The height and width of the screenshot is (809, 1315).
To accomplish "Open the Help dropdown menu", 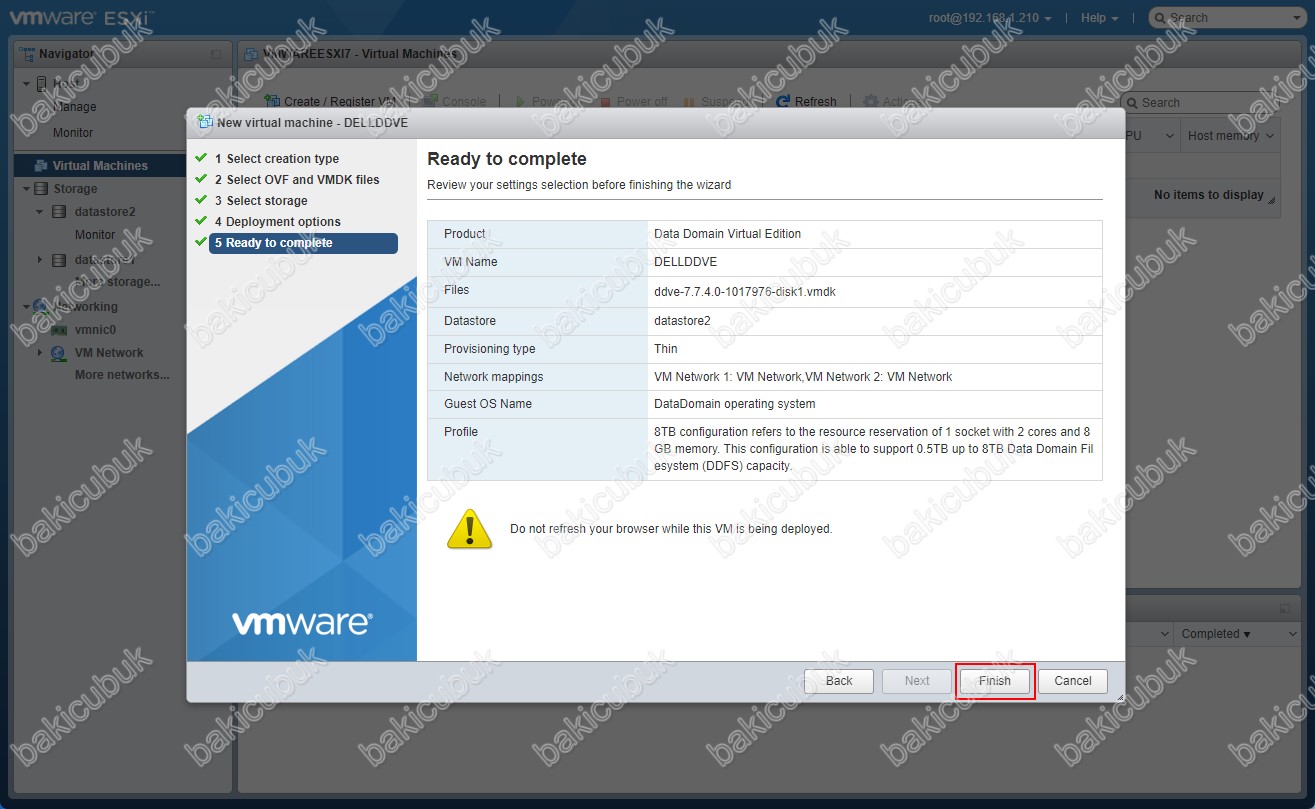I will tap(1099, 18).
